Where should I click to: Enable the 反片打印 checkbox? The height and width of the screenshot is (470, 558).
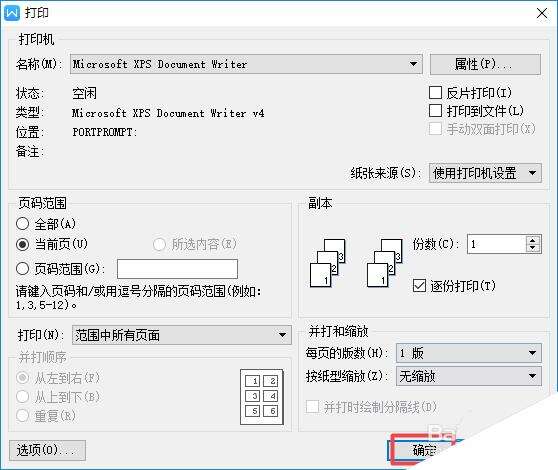point(436,93)
